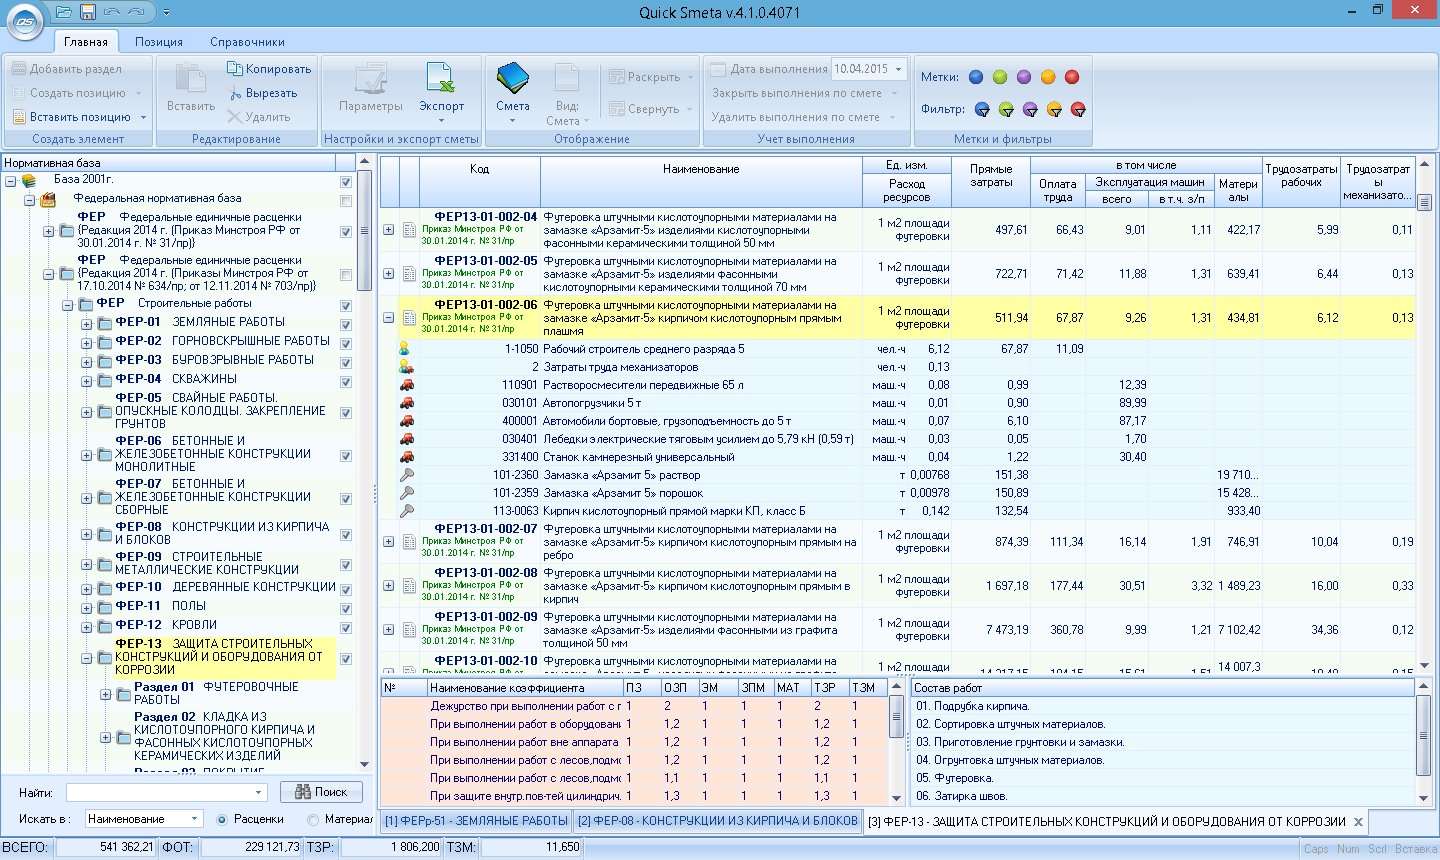Choose the green mark in Метки
Viewport: 1440px width, 860px height.
(x=1000, y=77)
